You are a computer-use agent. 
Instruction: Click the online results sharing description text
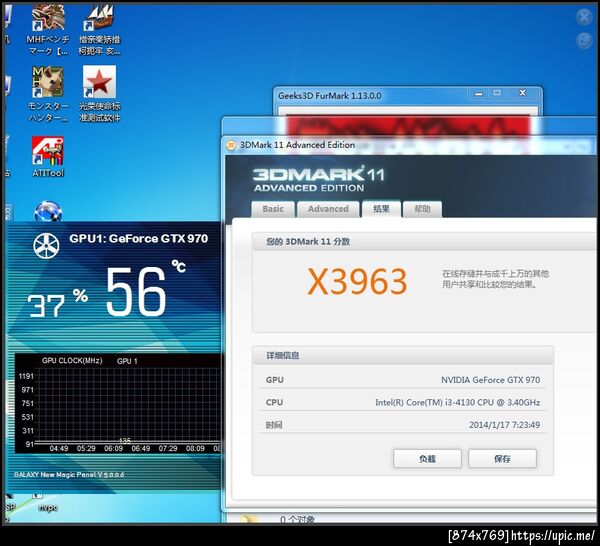pos(496,279)
